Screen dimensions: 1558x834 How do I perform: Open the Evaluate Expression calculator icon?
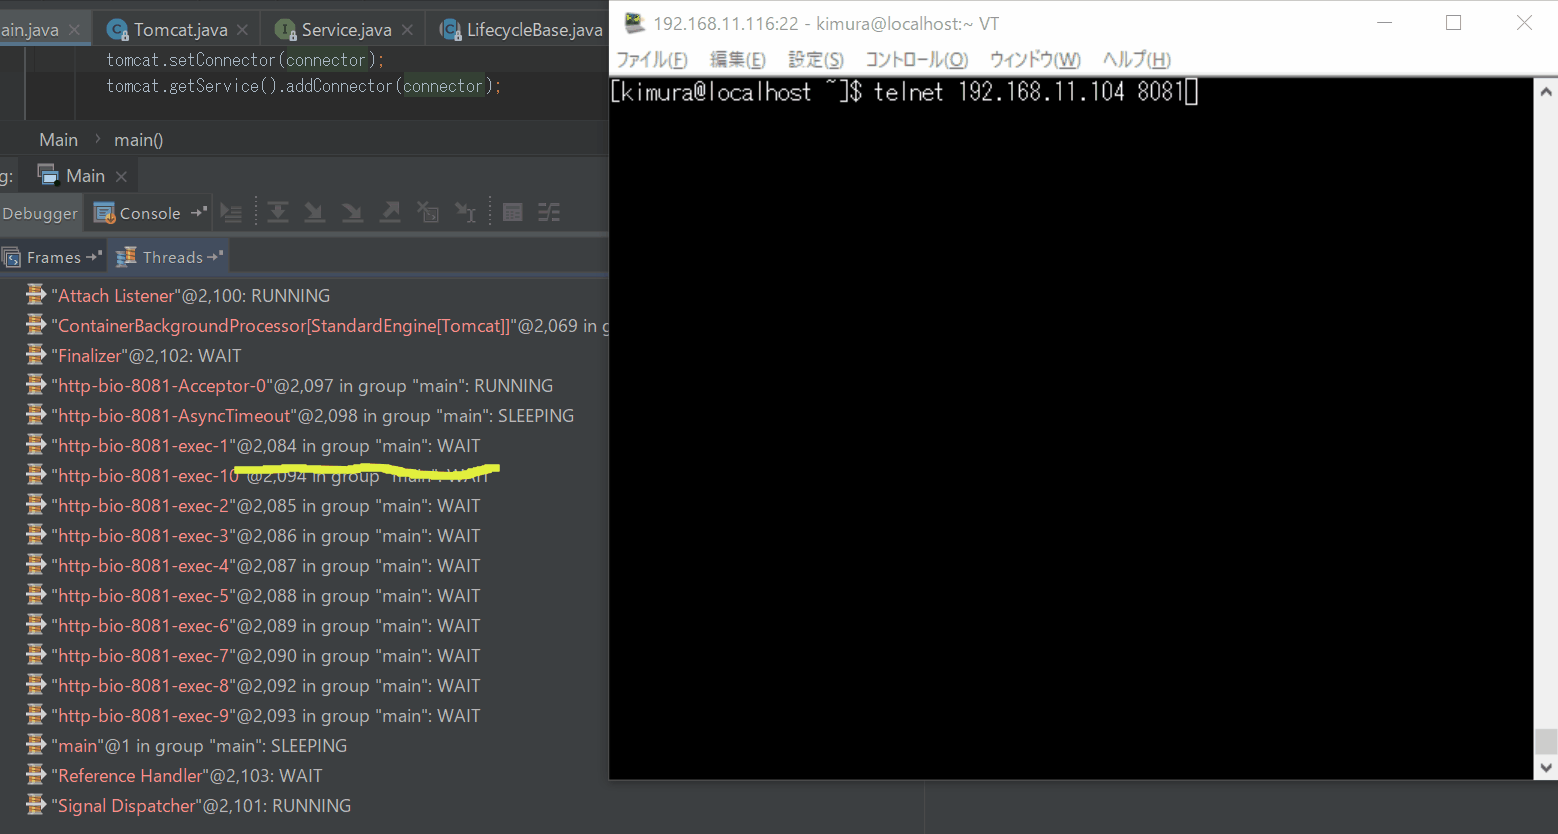513,213
